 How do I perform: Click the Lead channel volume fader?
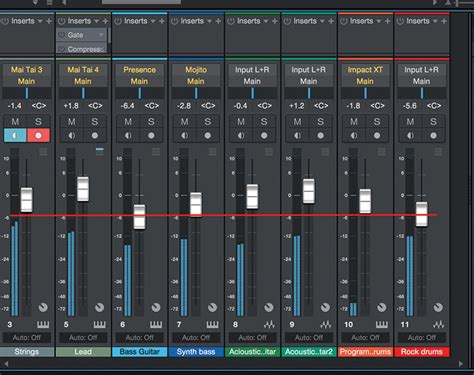coord(83,189)
